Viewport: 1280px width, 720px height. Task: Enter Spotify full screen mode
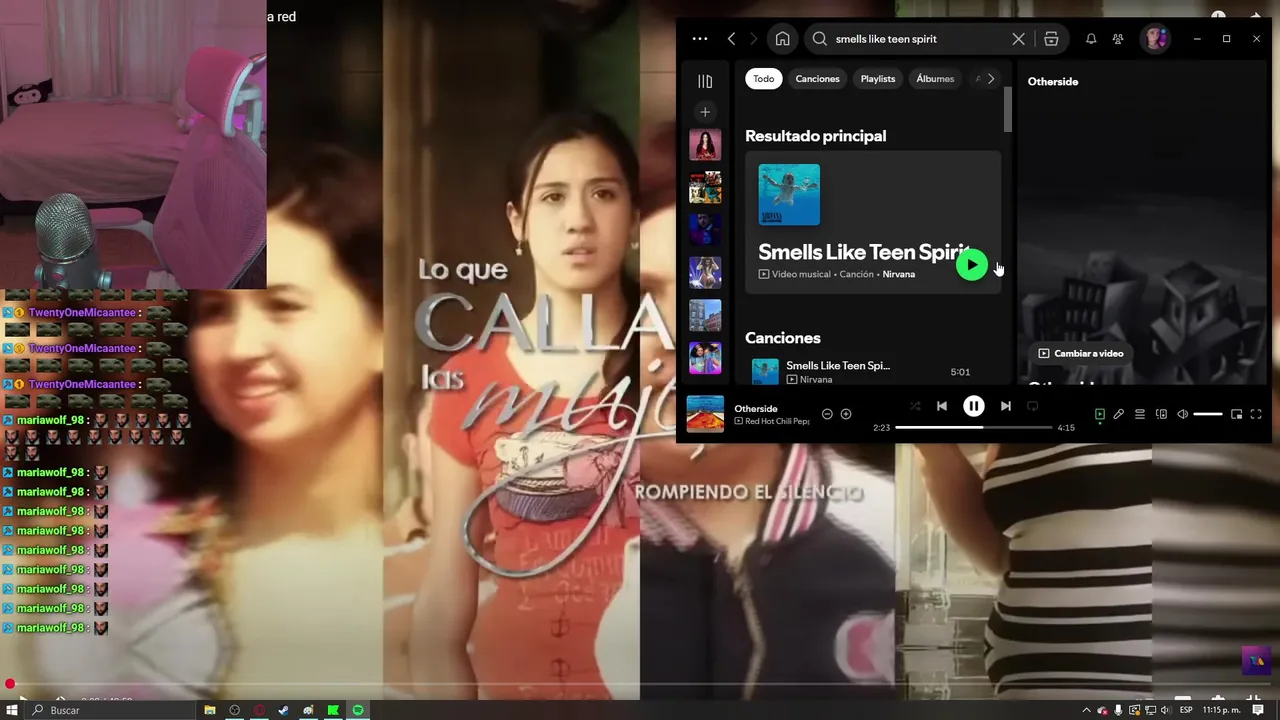pyautogui.click(x=1256, y=414)
